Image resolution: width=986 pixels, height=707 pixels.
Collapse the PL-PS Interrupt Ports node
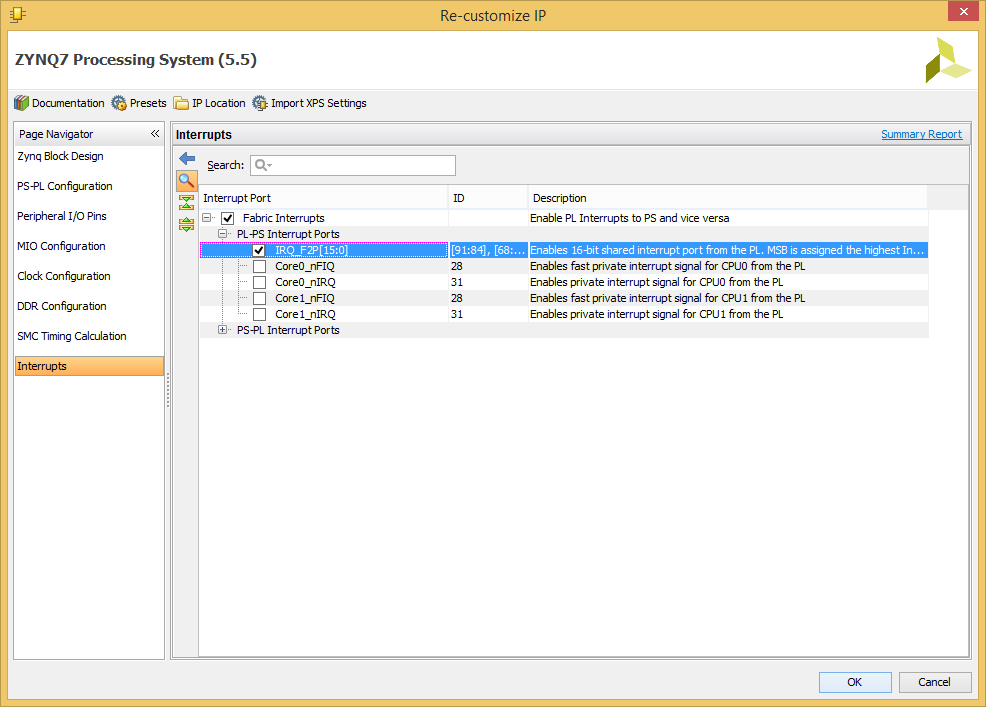[223, 234]
